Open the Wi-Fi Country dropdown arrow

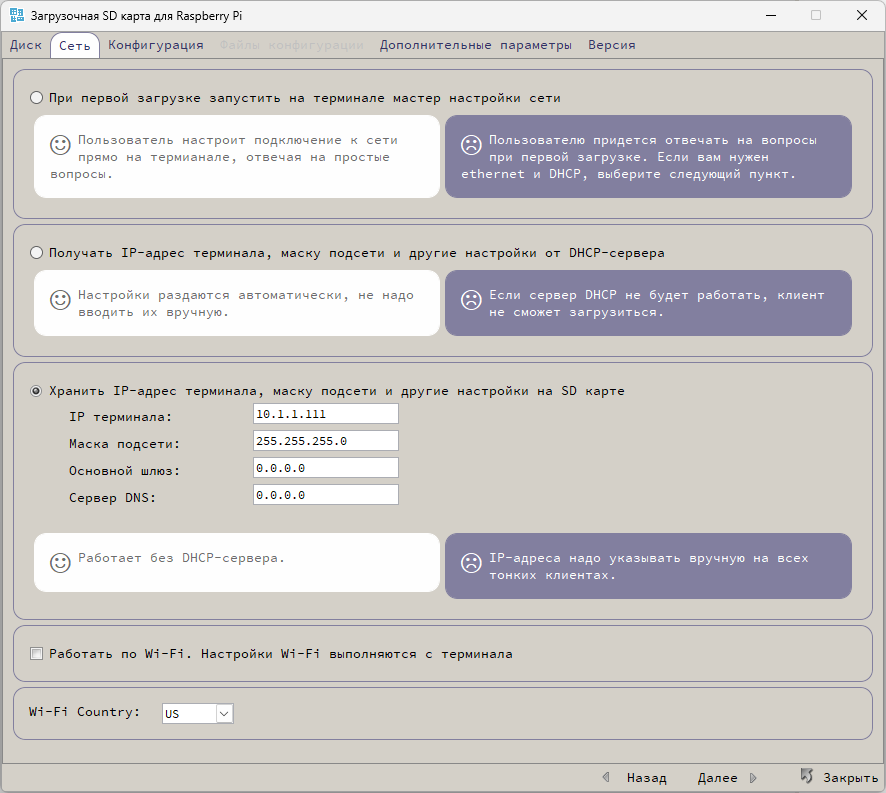click(224, 714)
